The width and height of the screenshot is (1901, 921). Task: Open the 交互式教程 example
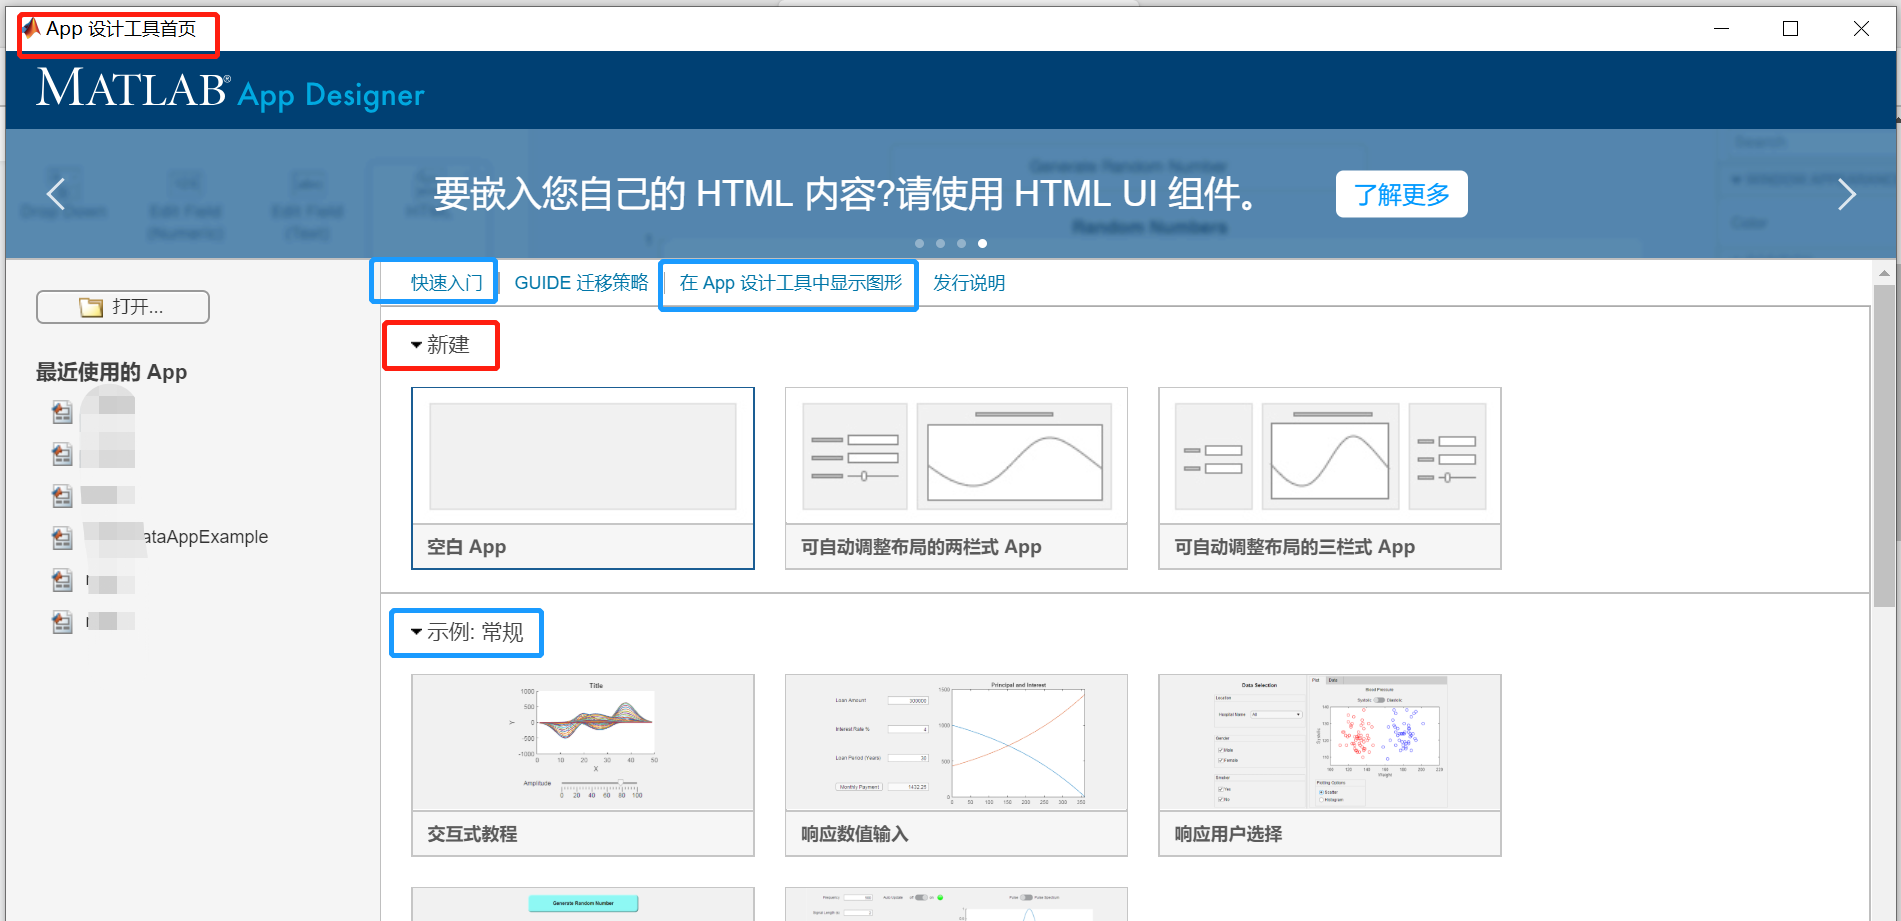point(583,765)
